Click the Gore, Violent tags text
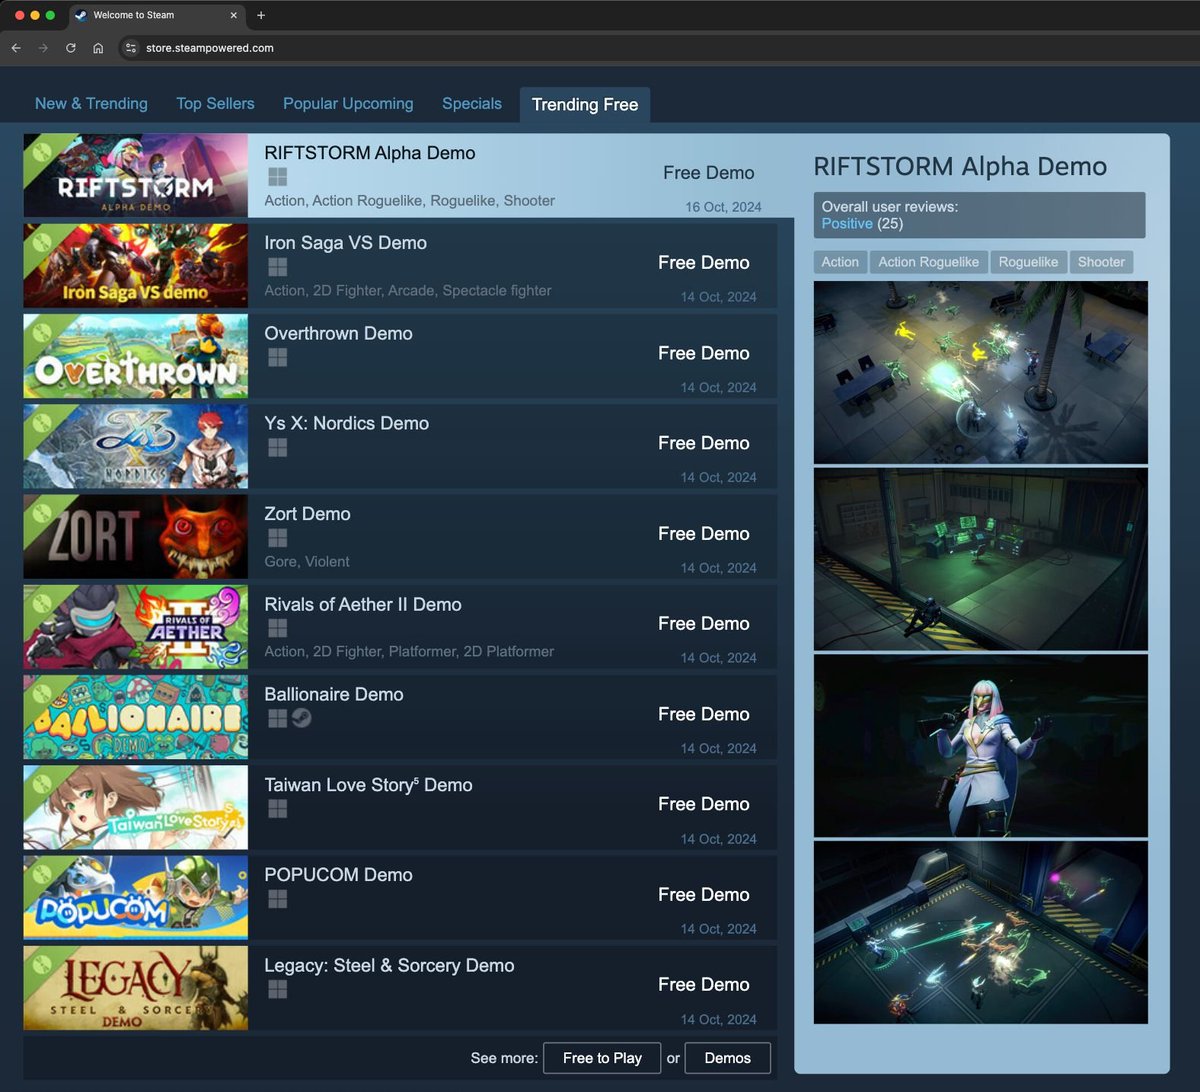The width and height of the screenshot is (1200, 1092). (307, 562)
